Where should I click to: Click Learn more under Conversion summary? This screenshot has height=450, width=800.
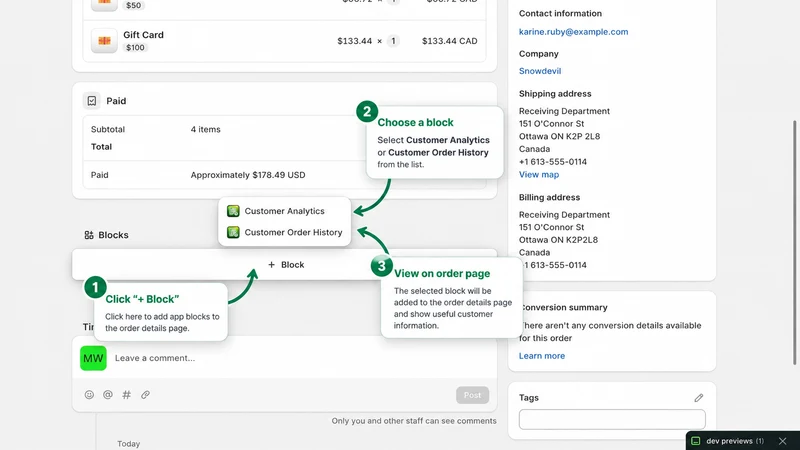coord(542,356)
